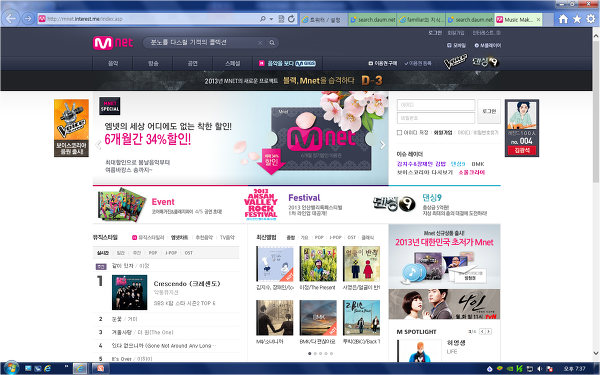
Task: Open the 나인 tvN drama banner
Action: (x=444, y=304)
